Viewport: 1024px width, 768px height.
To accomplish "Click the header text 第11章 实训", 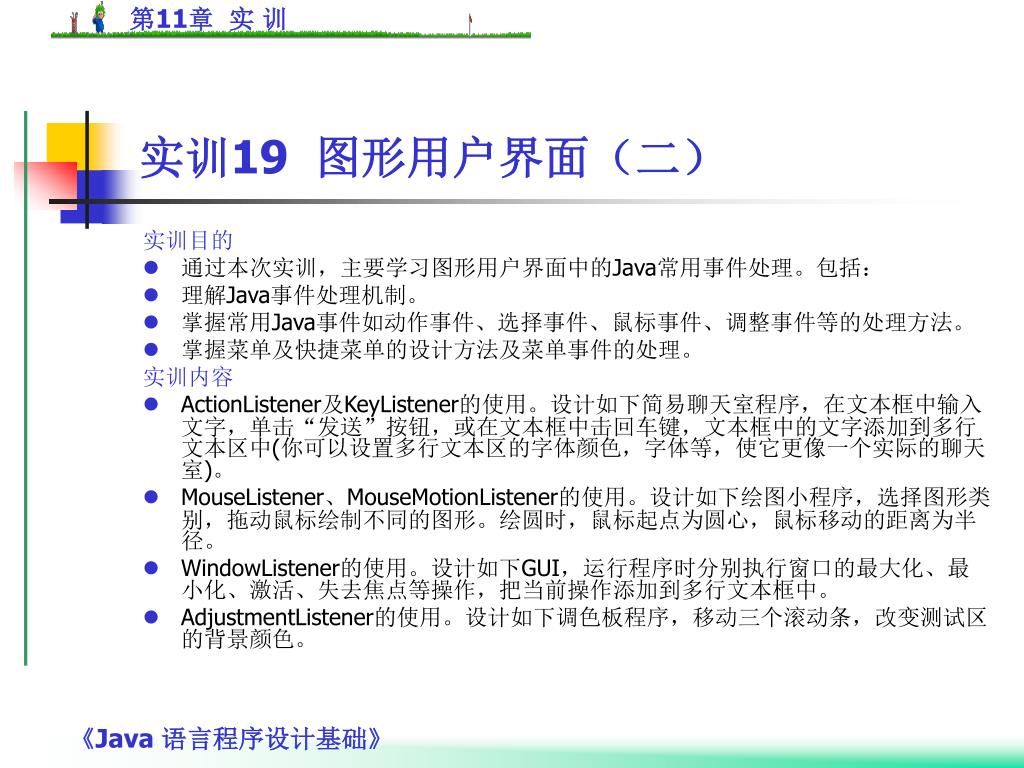I will pyautogui.click(x=208, y=18).
